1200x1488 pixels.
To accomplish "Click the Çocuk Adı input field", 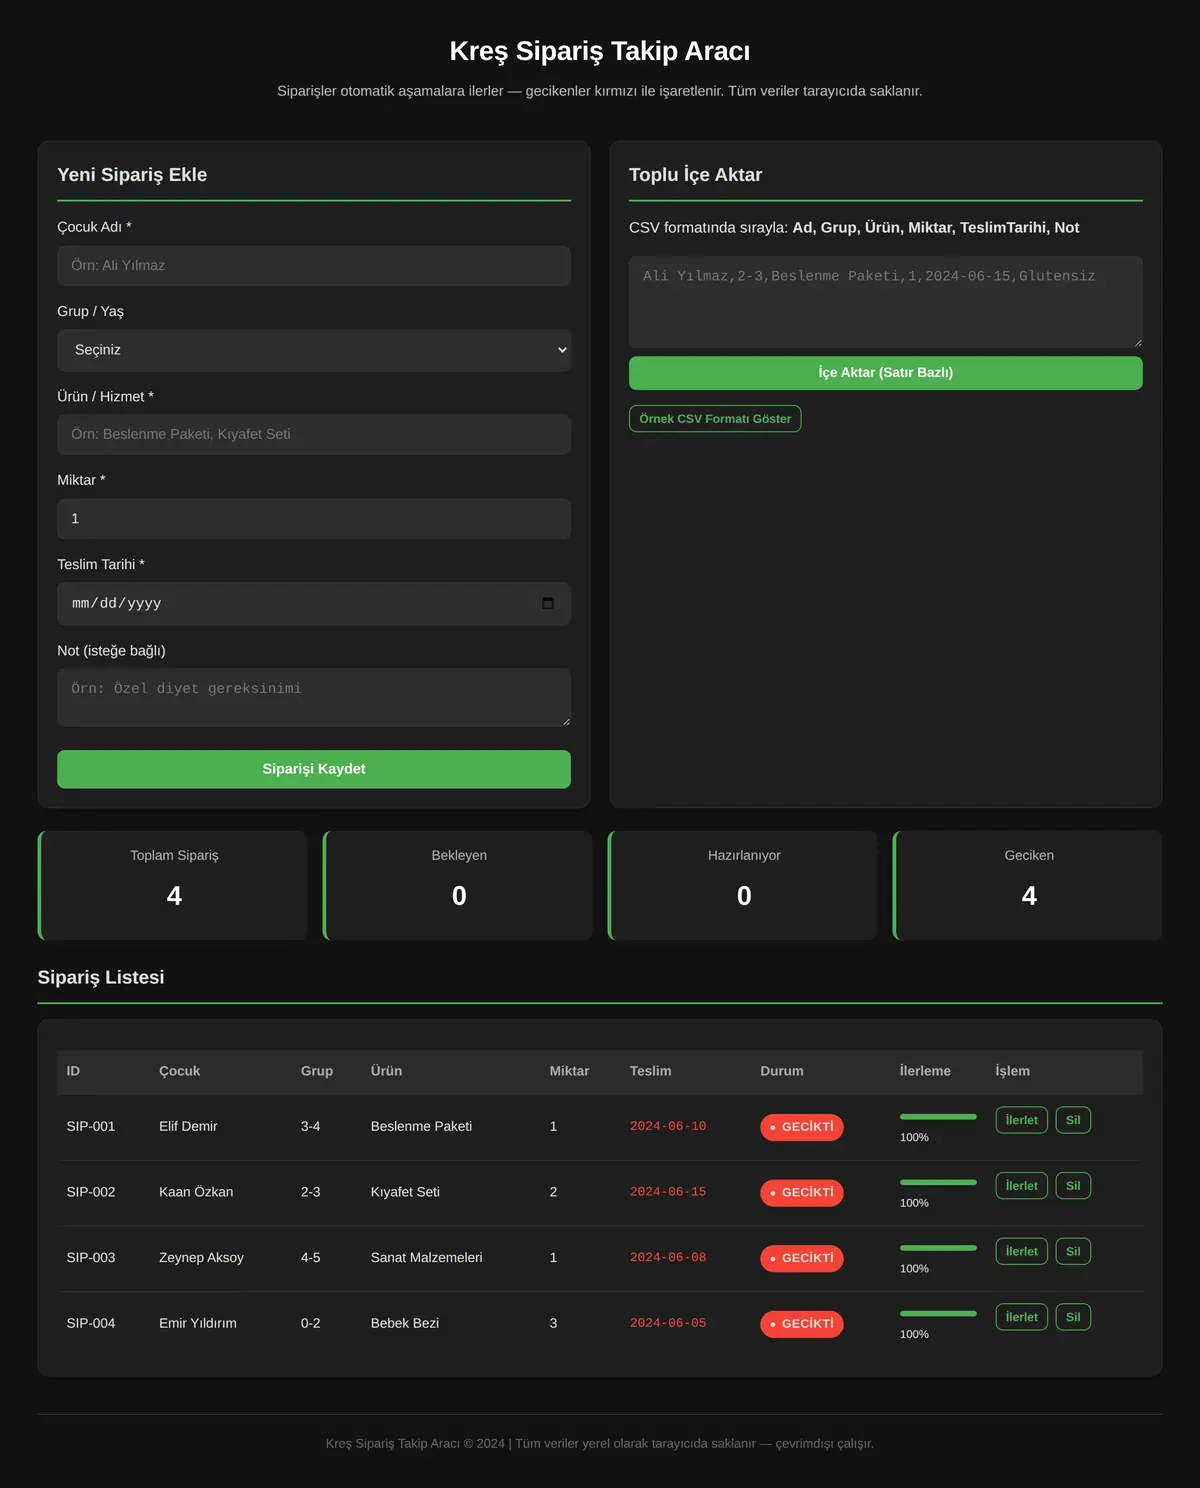I will pyautogui.click(x=314, y=266).
